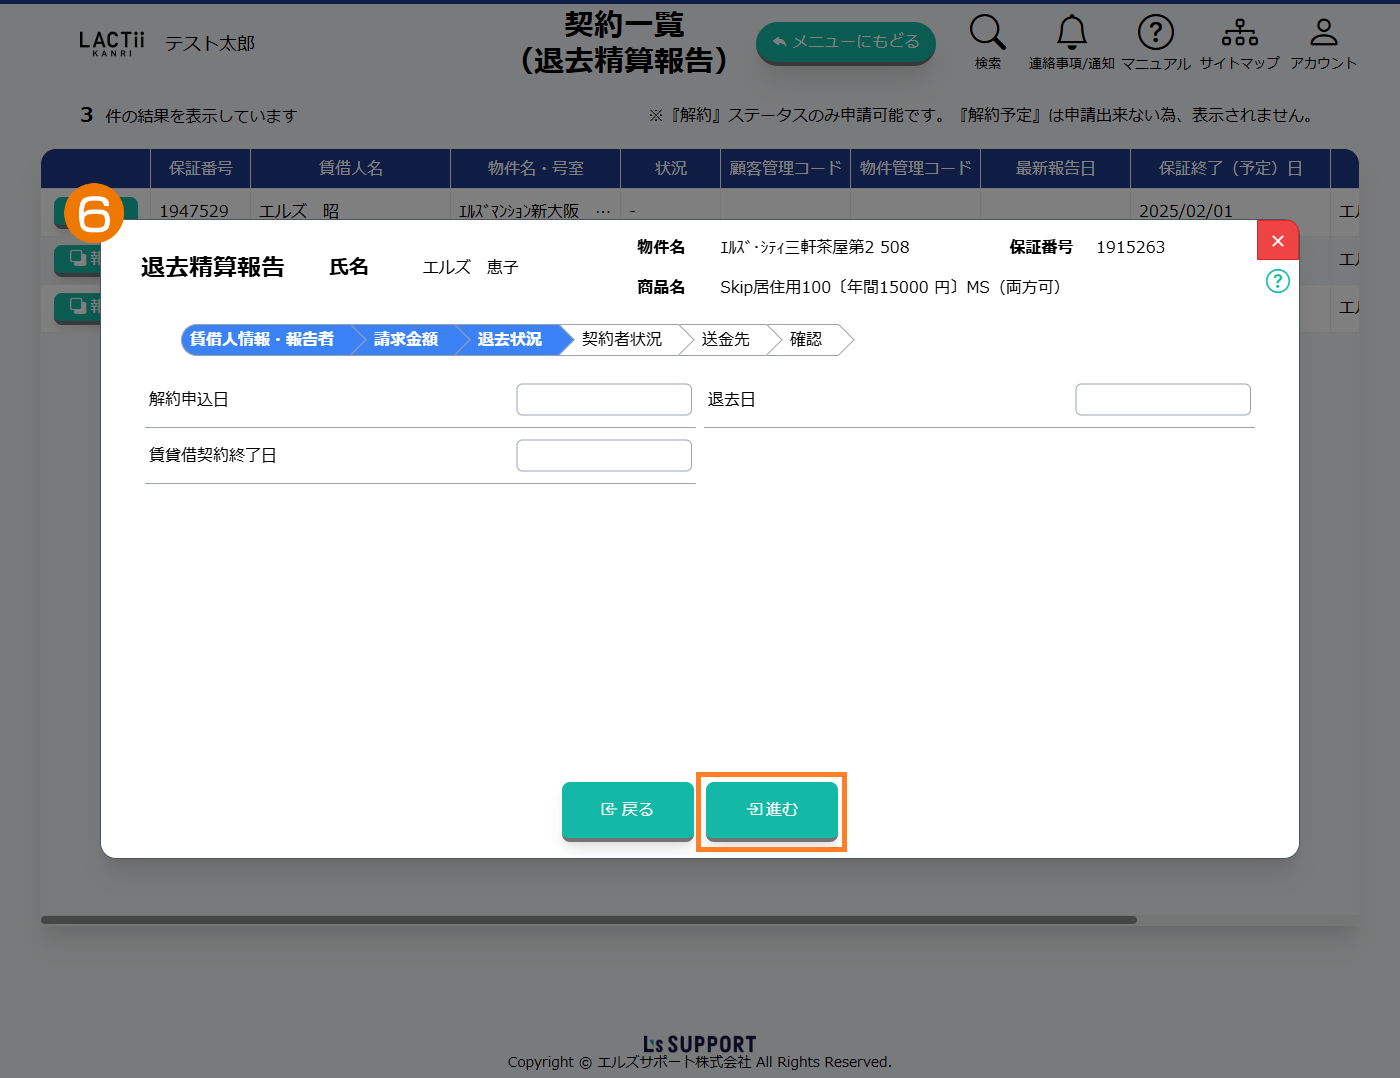Click the 退去日 date field
Viewport: 1400px width, 1078px height.
point(1162,400)
